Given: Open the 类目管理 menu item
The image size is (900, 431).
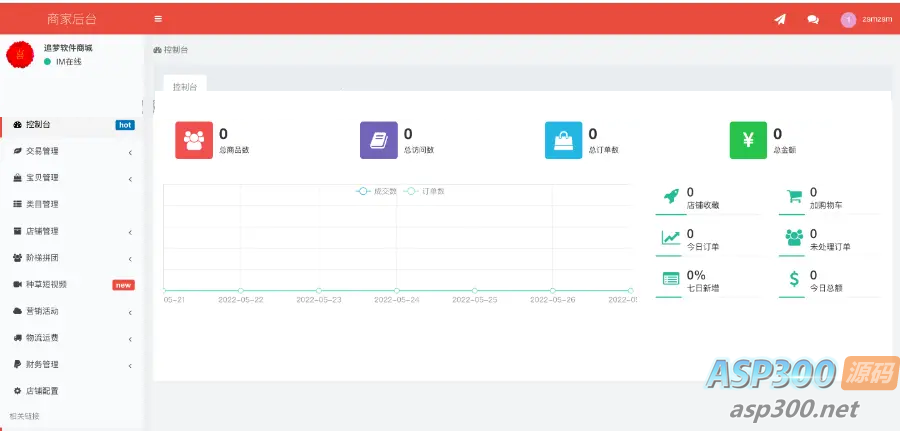Looking at the screenshot, I should point(72,204).
